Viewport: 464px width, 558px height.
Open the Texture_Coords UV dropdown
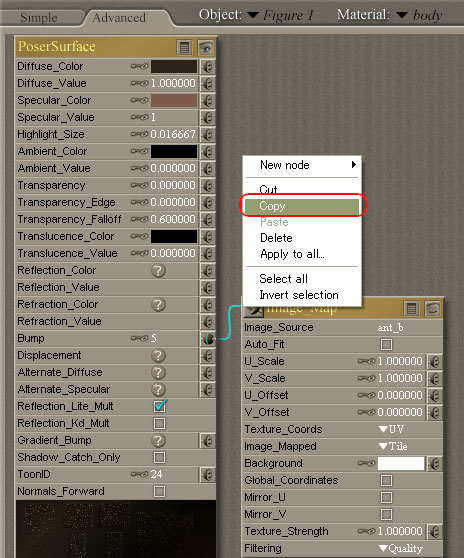coord(391,429)
